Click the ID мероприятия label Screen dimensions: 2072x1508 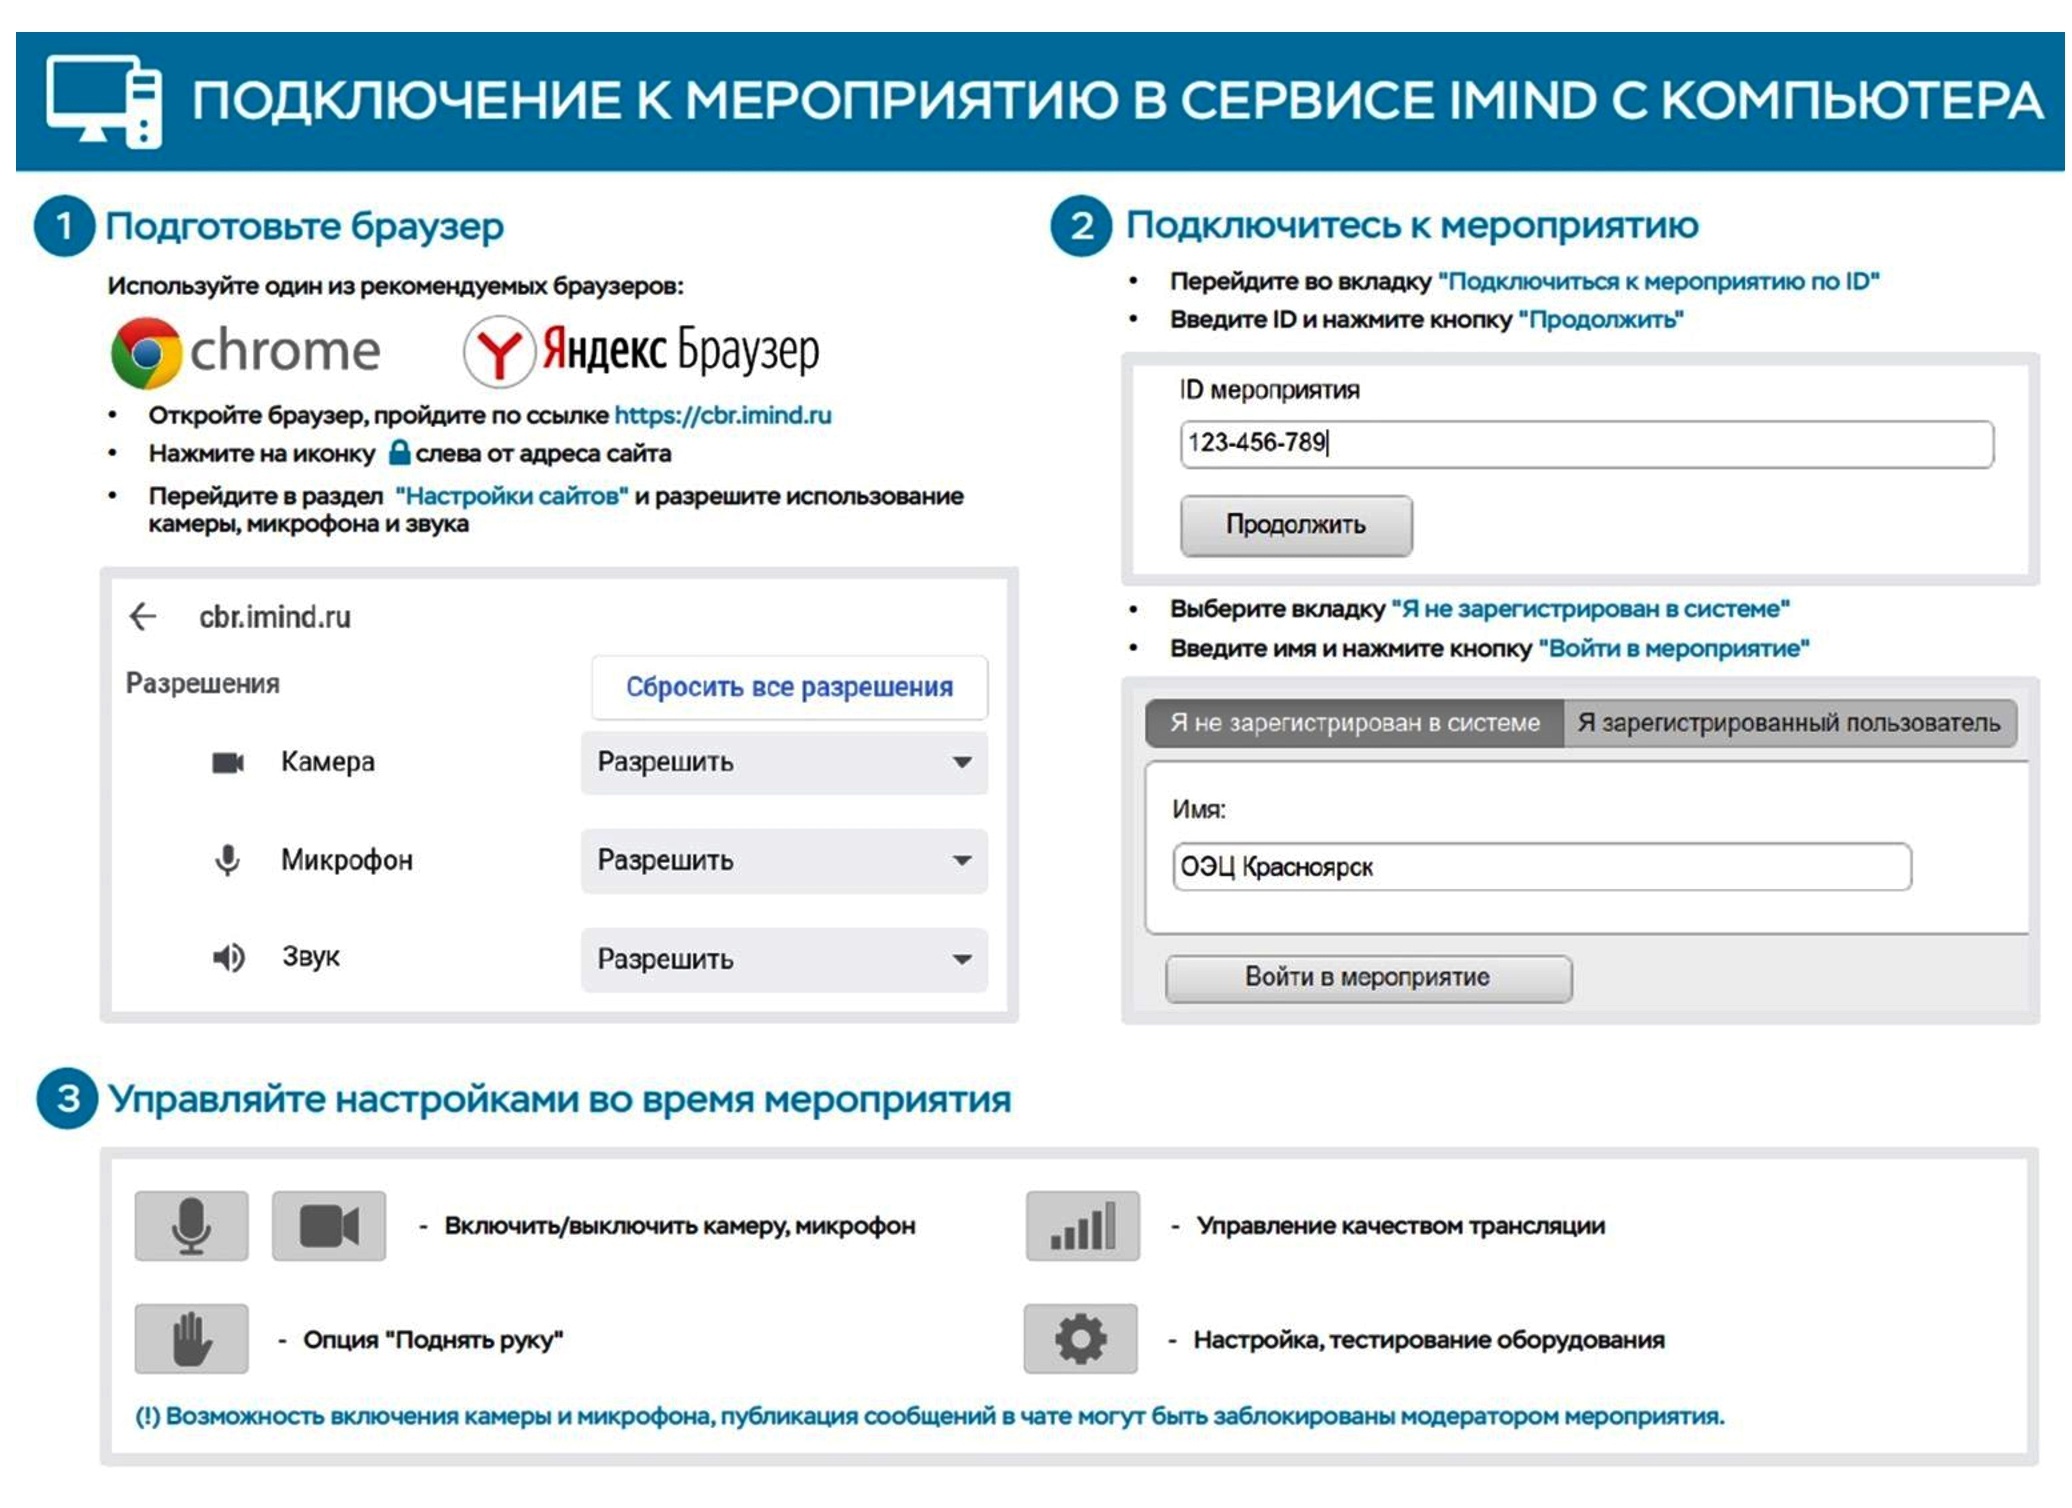tap(1269, 389)
